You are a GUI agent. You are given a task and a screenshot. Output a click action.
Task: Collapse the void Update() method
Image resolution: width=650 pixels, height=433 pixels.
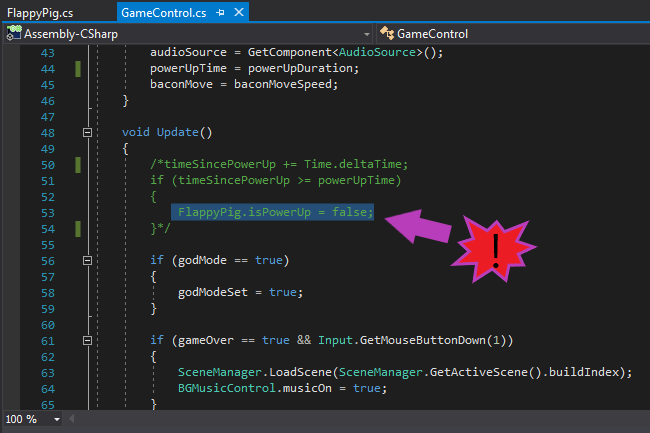pyautogui.click(x=87, y=133)
